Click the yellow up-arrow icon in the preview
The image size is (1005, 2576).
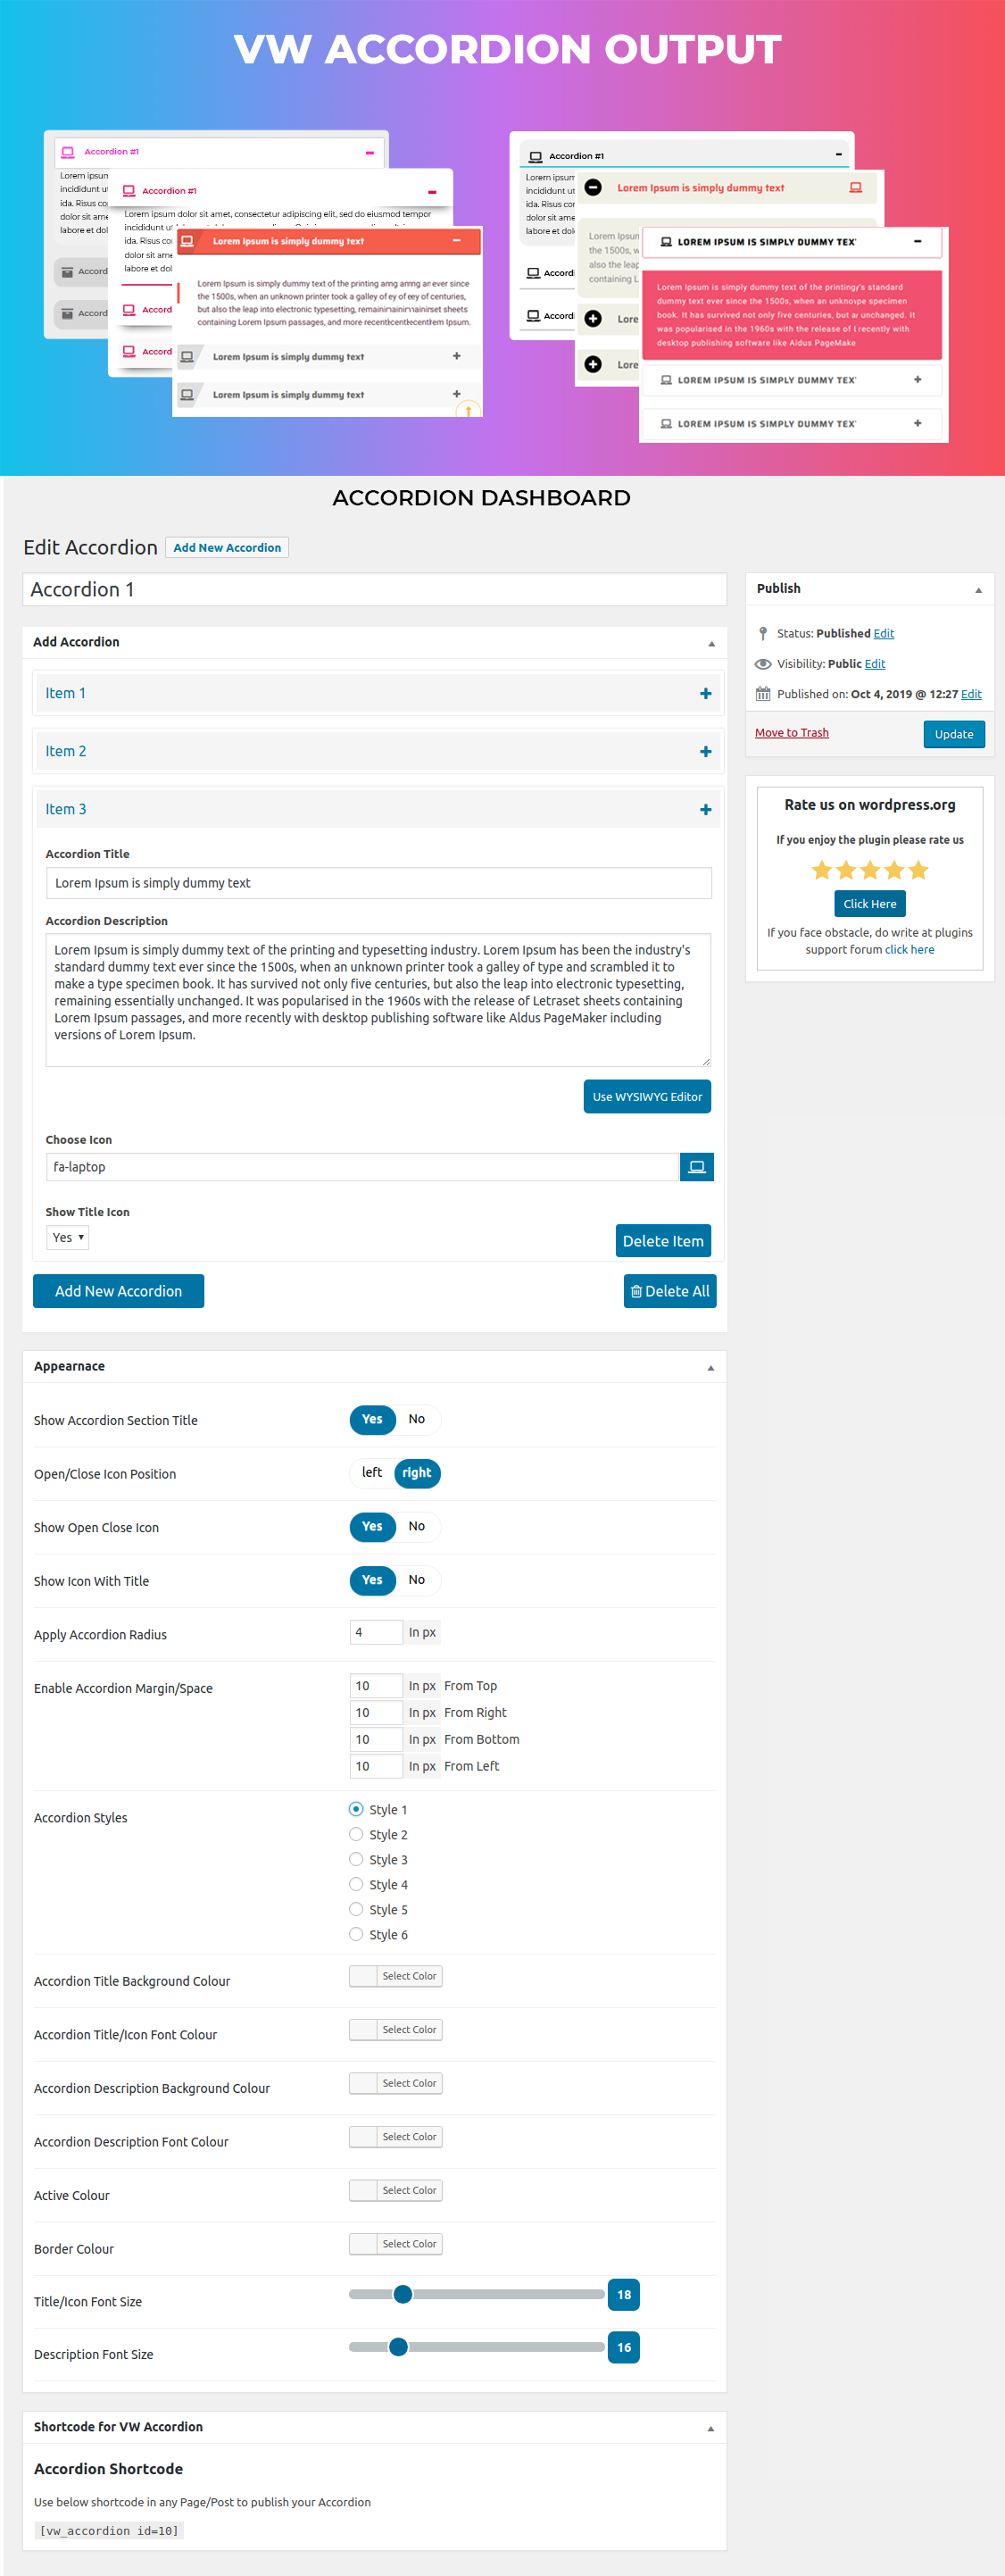[468, 409]
